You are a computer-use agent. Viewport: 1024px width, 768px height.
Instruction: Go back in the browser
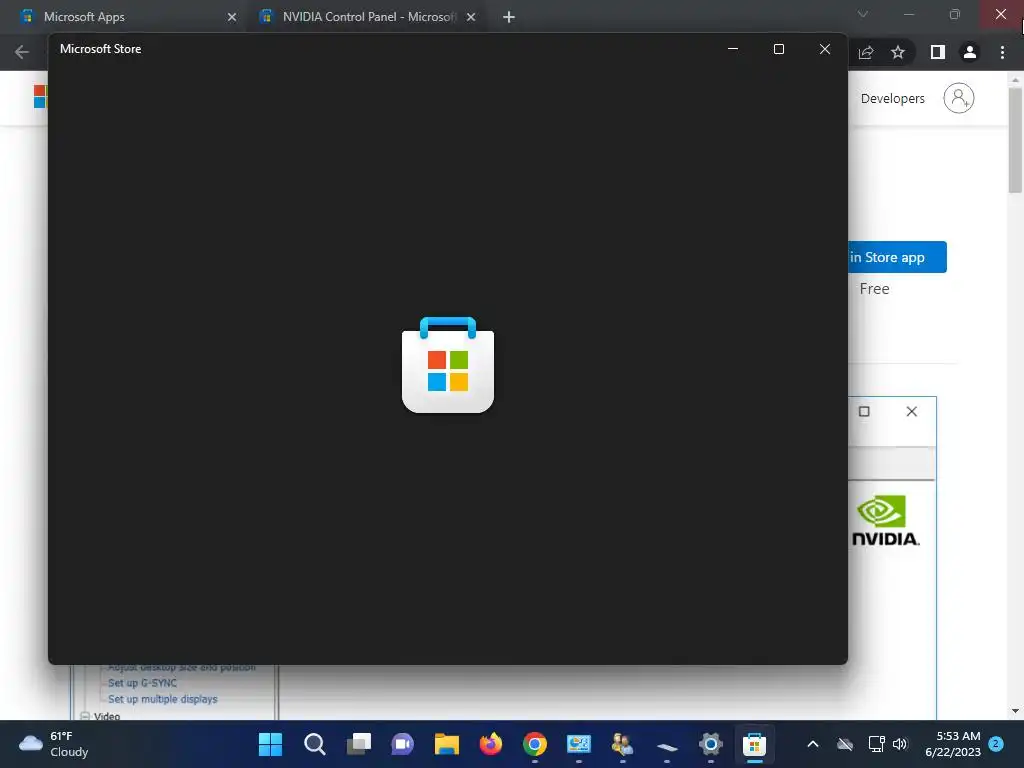point(22,52)
